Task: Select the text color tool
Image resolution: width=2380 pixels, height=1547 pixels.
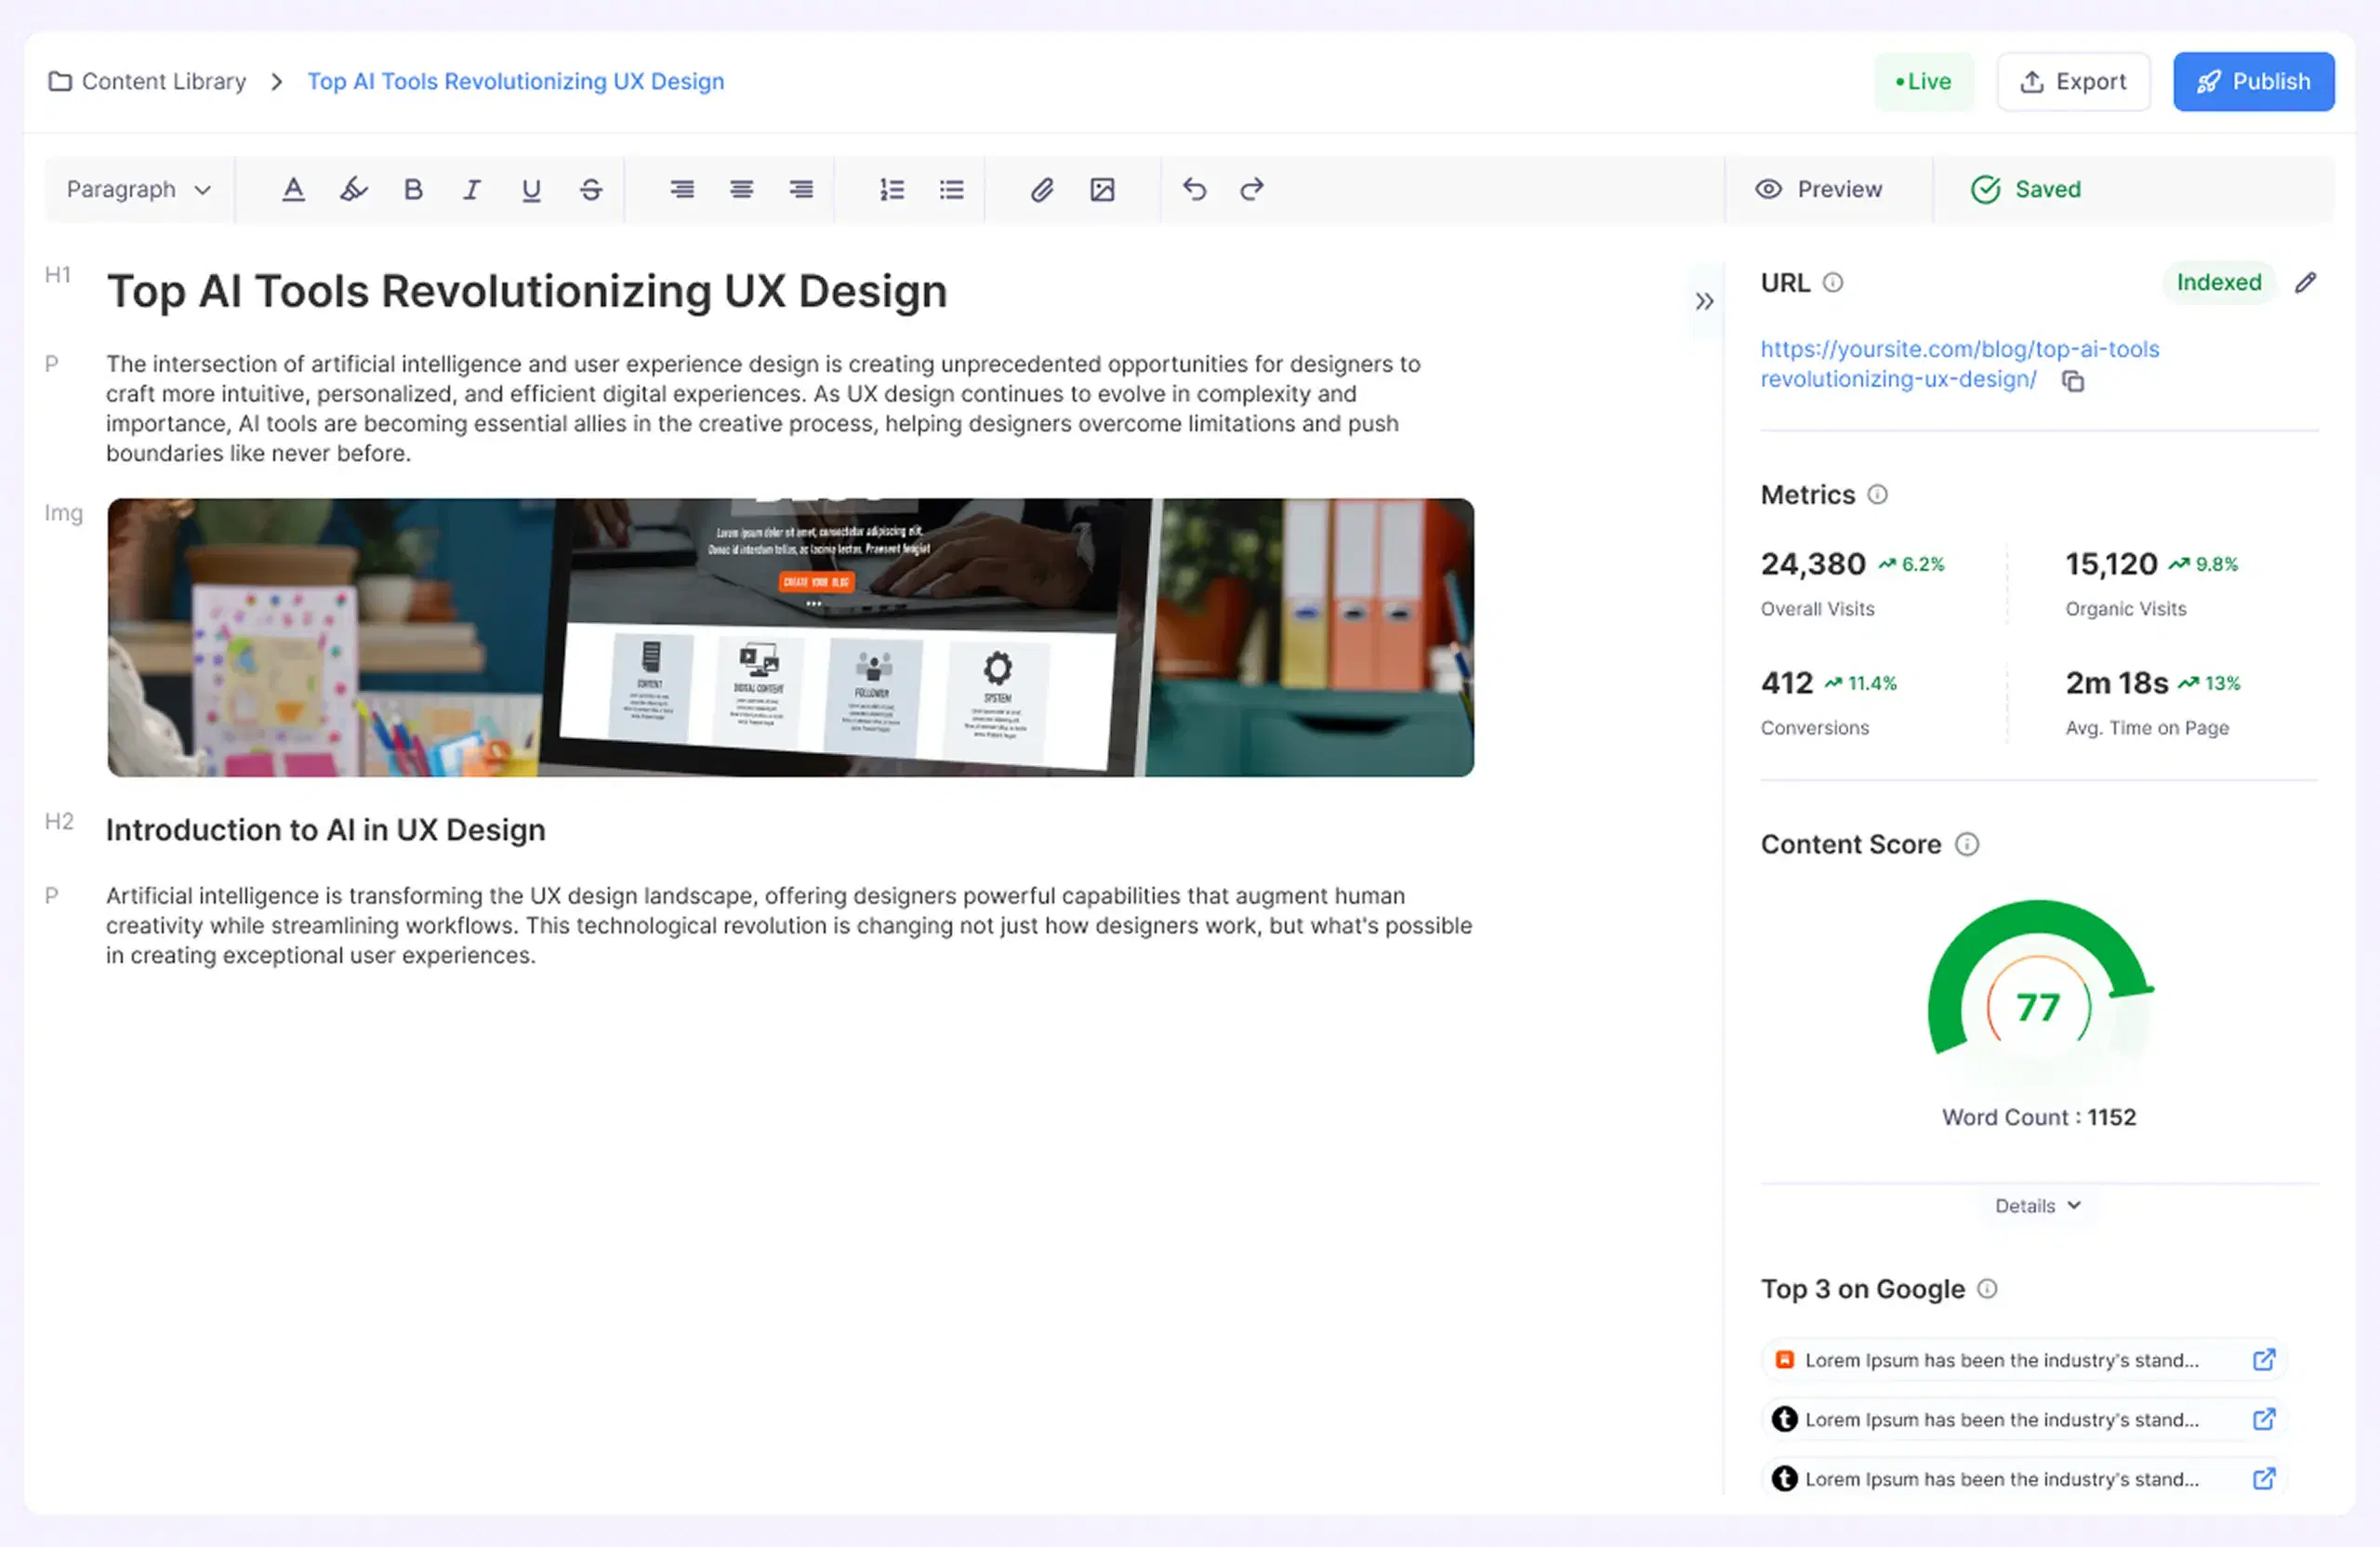Action: [293, 189]
